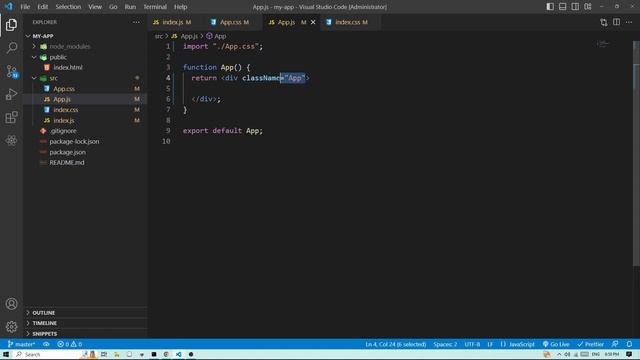Click the File Explorer taskbar icon
The width and height of the screenshot is (640, 360).
pos(116,354)
